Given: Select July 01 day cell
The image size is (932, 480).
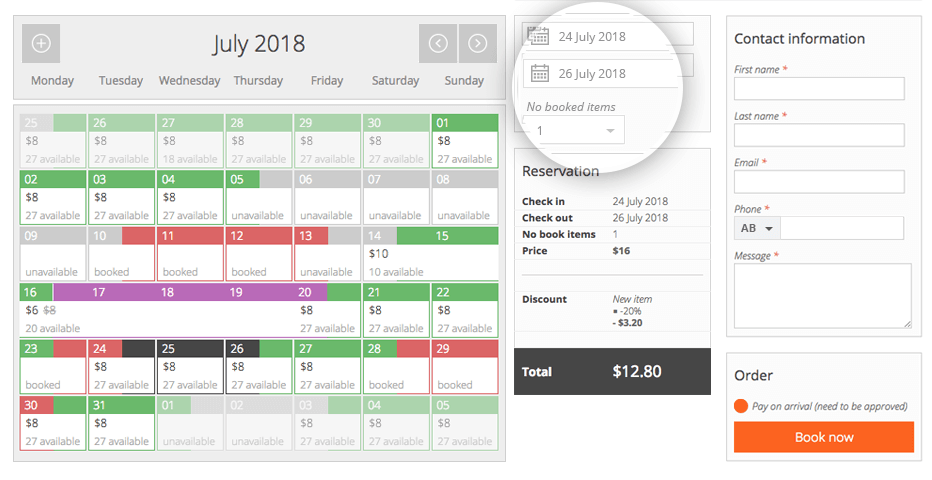Looking at the screenshot, I should coord(465,141).
